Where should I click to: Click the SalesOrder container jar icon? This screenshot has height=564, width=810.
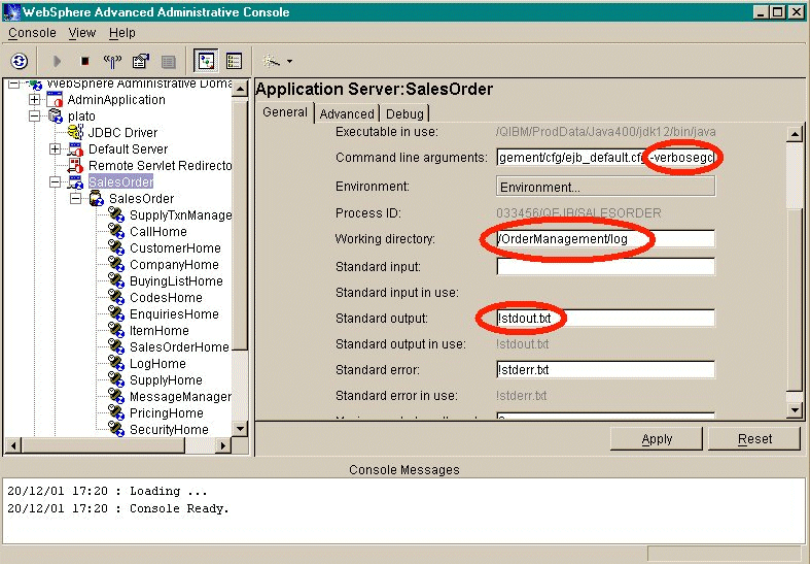coord(96,198)
